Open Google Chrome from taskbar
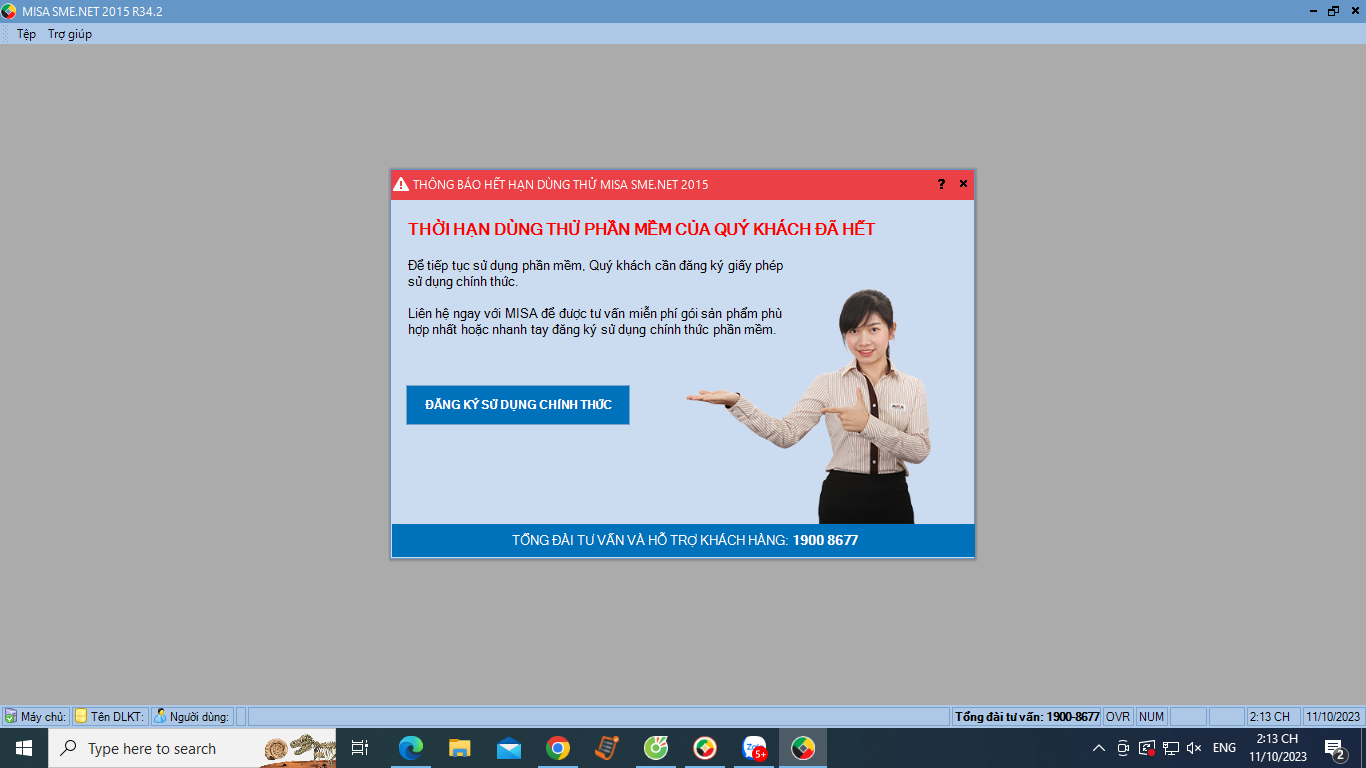Viewport: 1366px width, 768px height. (x=558, y=748)
